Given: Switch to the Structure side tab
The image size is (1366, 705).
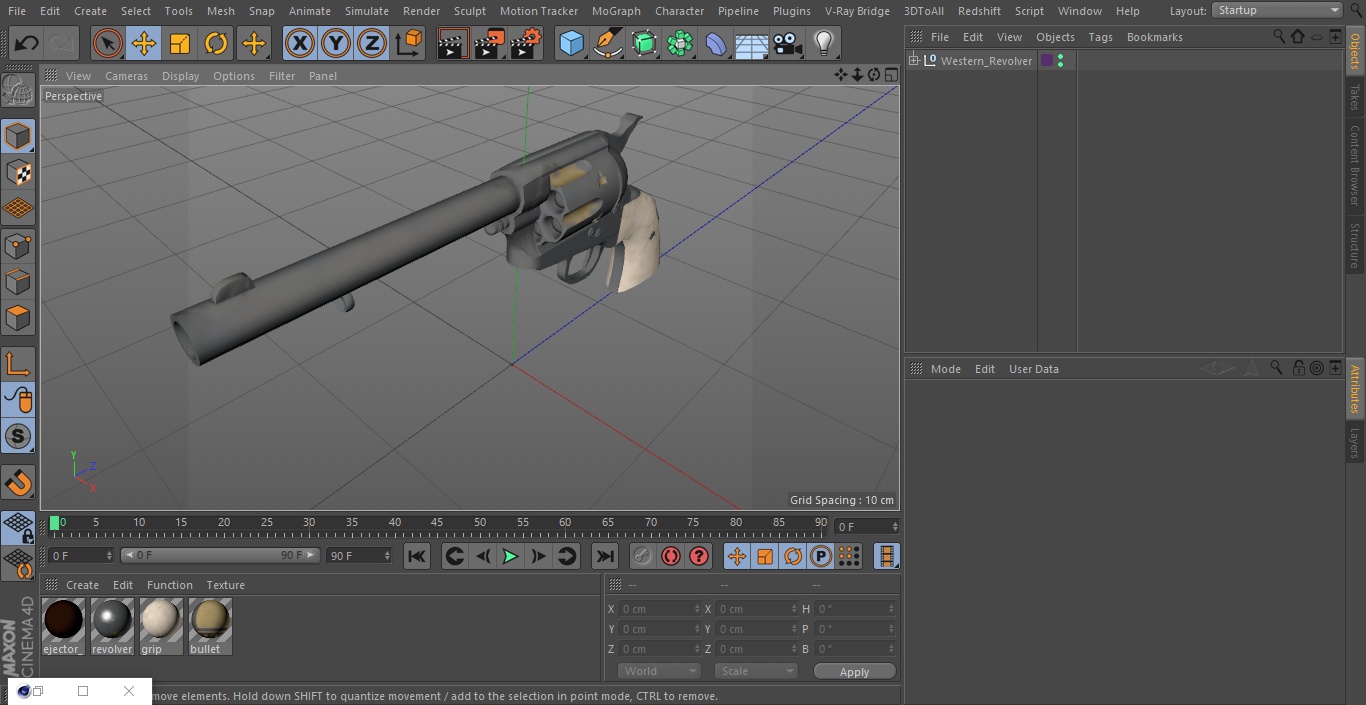Looking at the screenshot, I should click(x=1355, y=246).
